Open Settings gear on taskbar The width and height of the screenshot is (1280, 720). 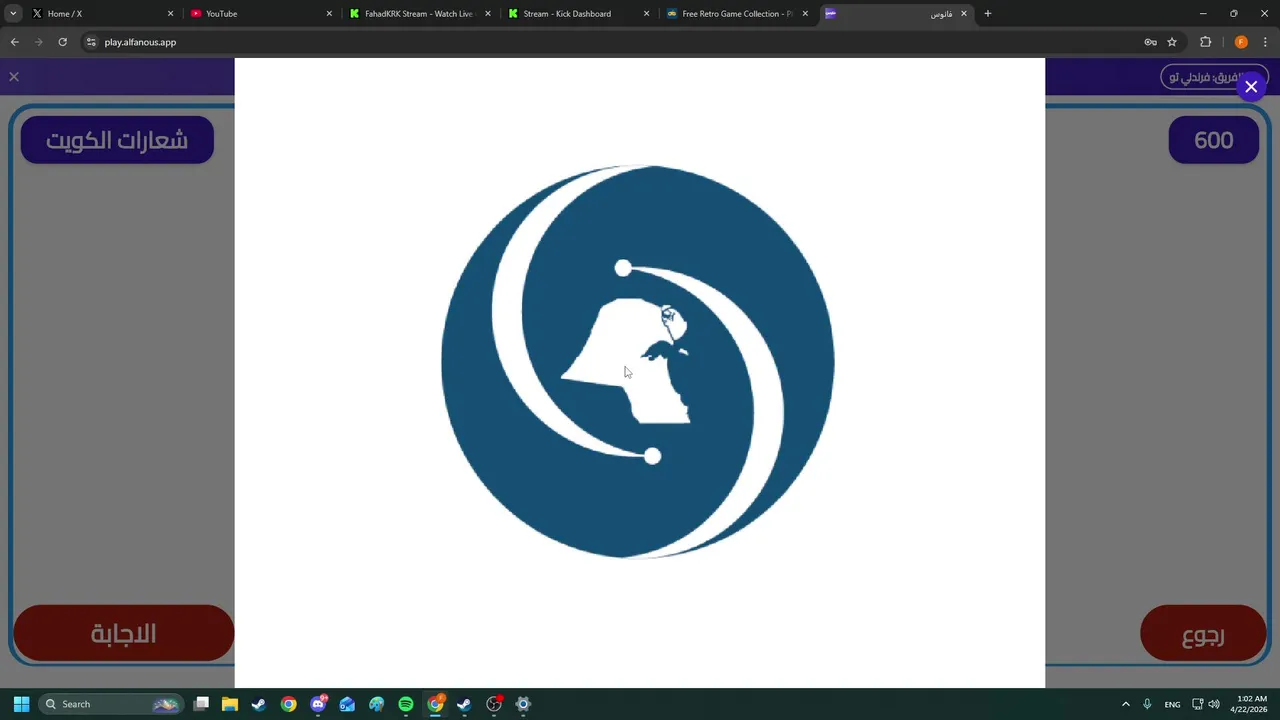coord(522,704)
